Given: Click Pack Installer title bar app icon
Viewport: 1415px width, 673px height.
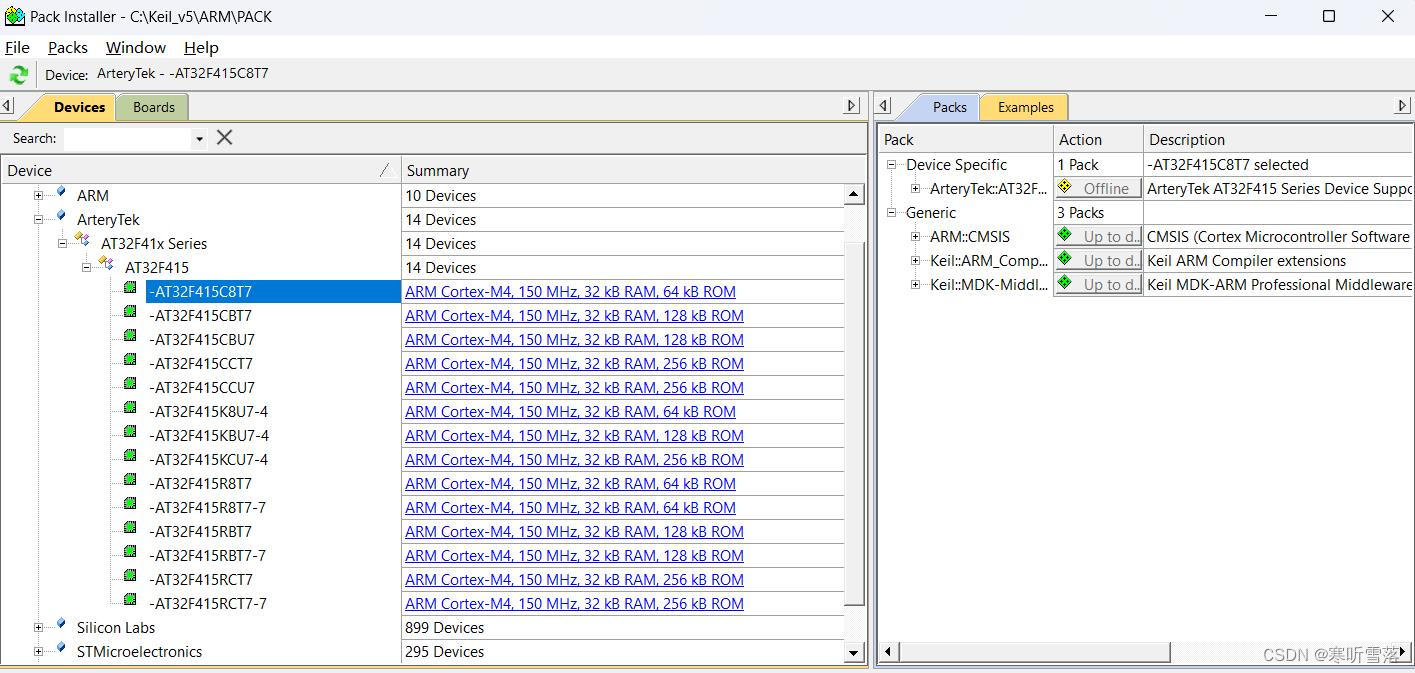Looking at the screenshot, I should (14, 16).
